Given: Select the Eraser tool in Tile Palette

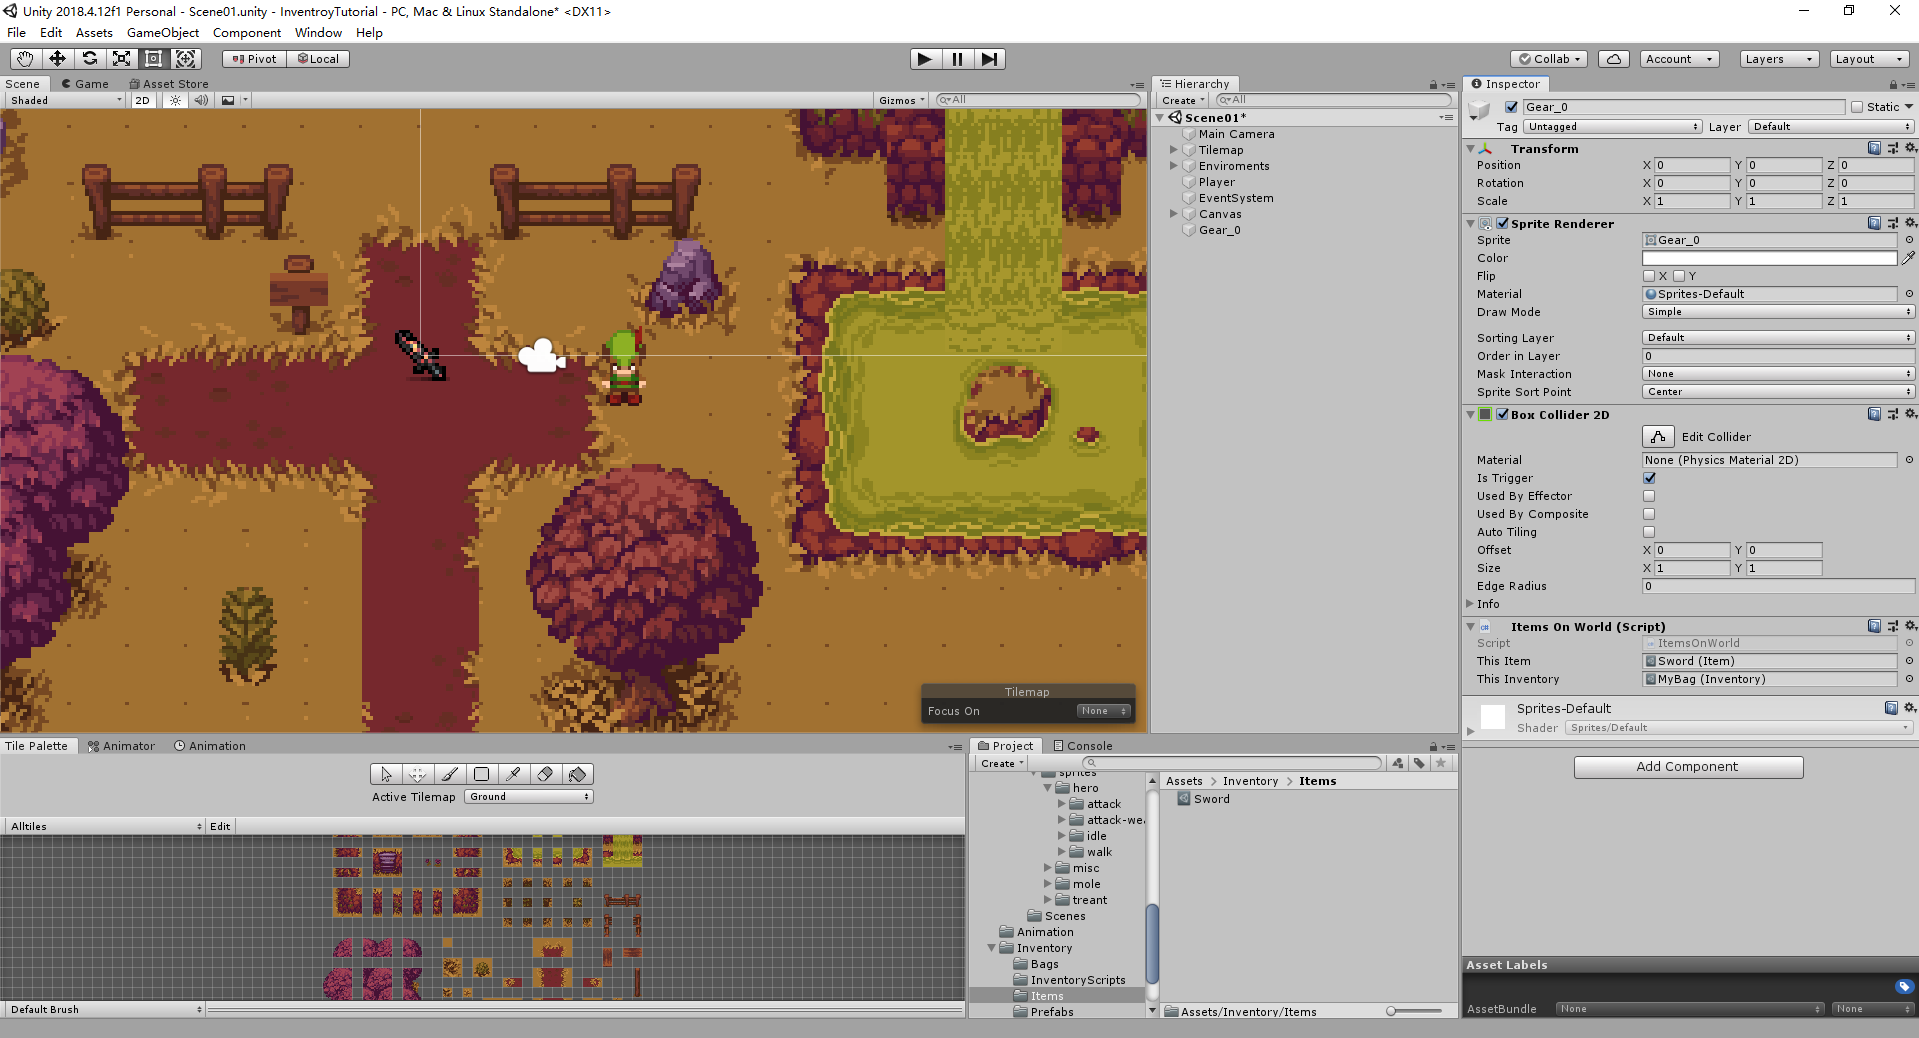Looking at the screenshot, I should [x=546, y=774].
